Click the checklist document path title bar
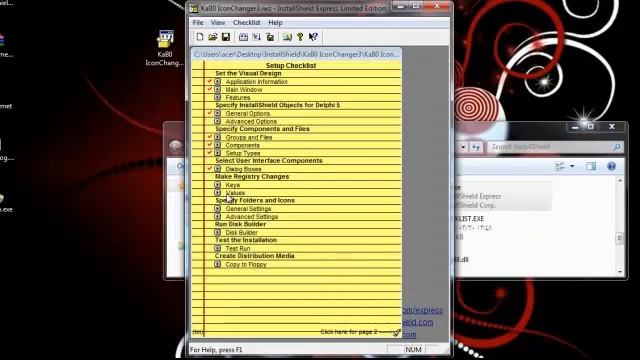The width and height of the screenshot is (640, 360). tap(297, 54)
